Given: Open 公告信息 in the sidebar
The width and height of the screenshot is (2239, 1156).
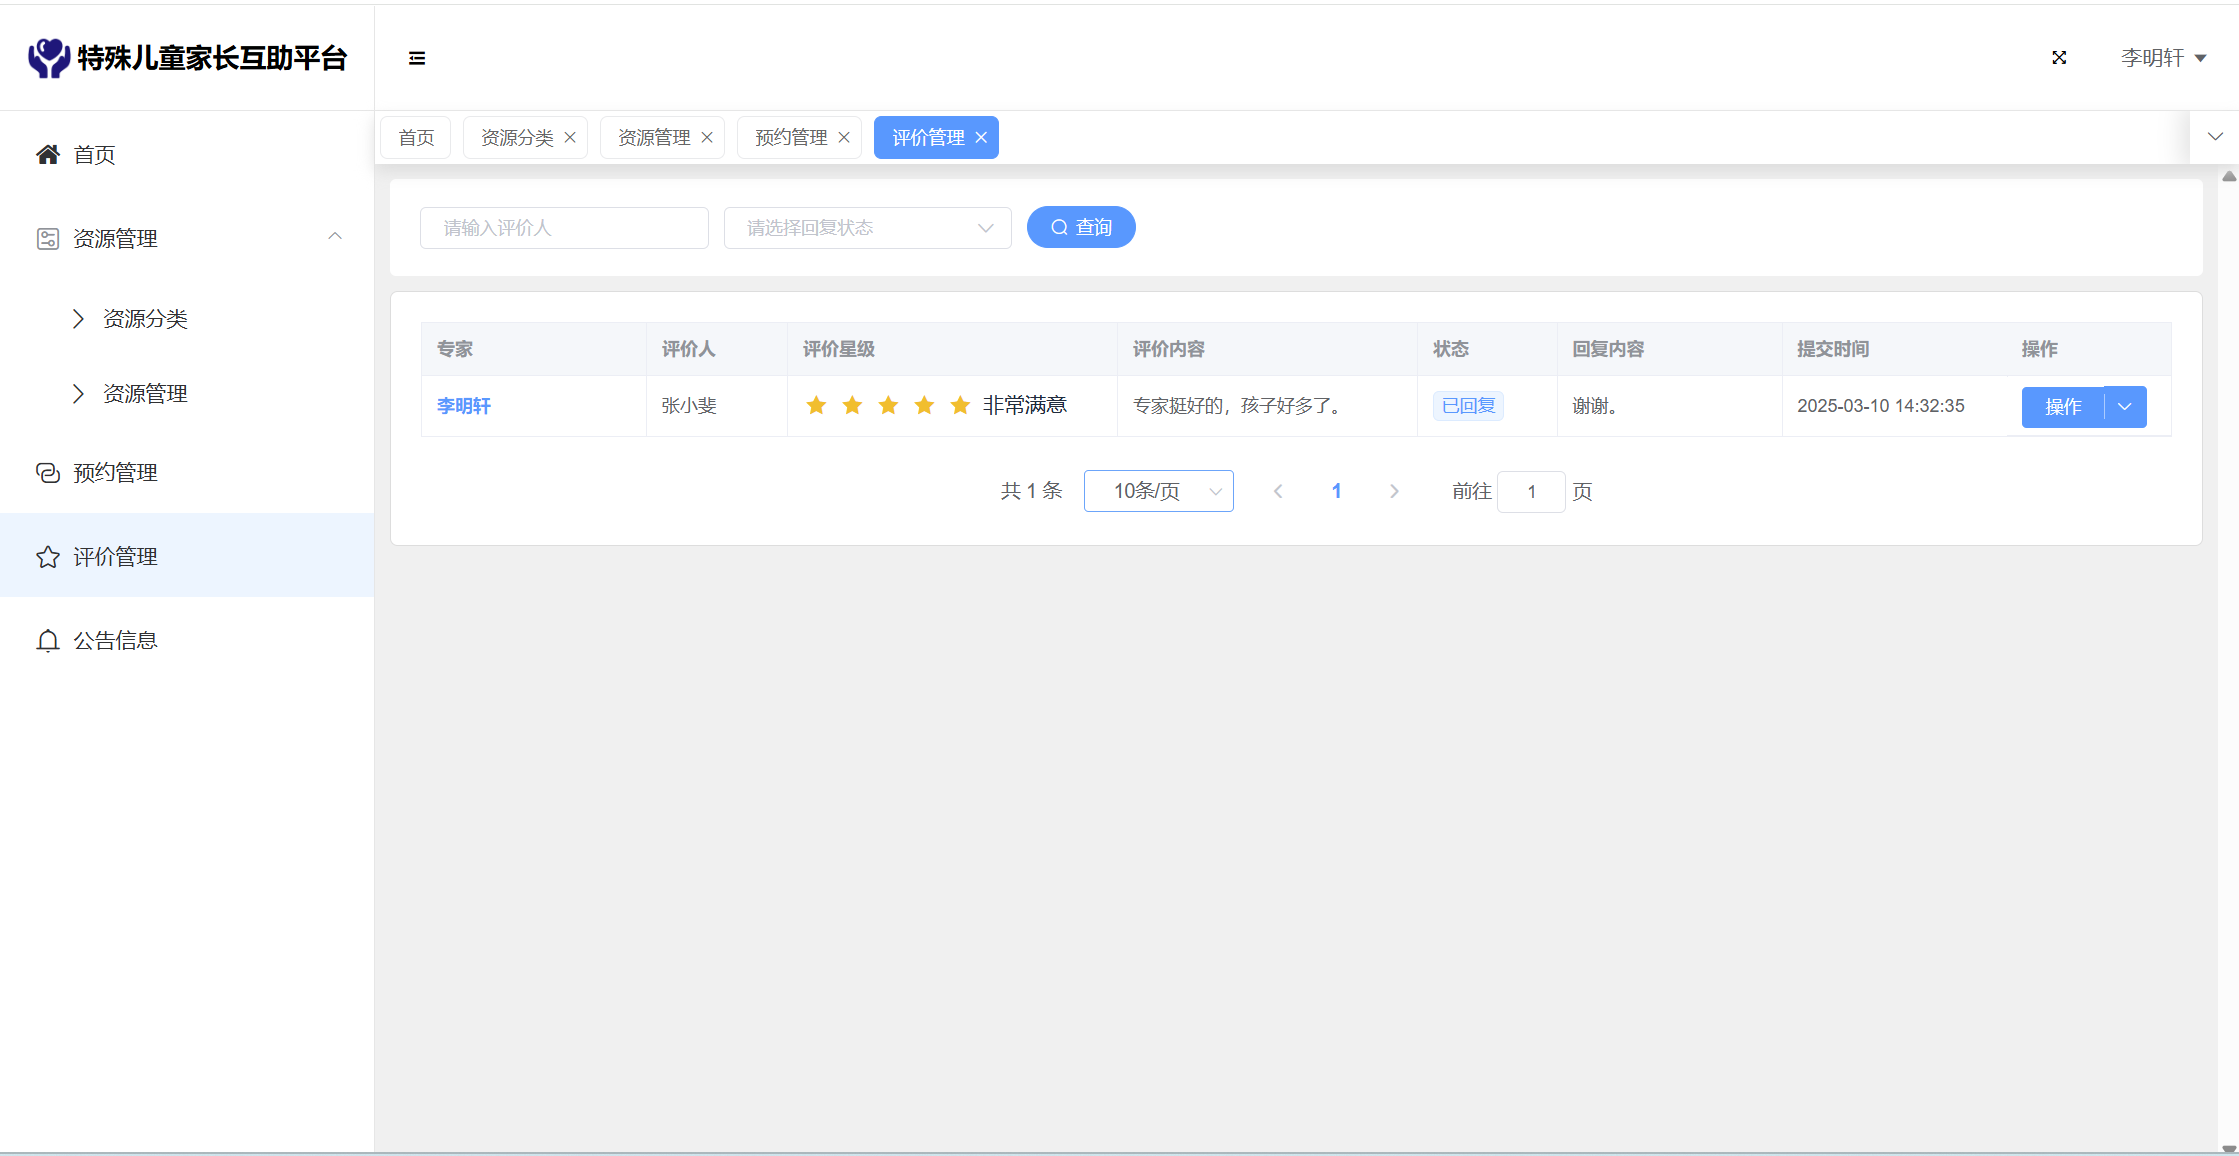Looking at the screenshot, I should (x=115, y=641).
